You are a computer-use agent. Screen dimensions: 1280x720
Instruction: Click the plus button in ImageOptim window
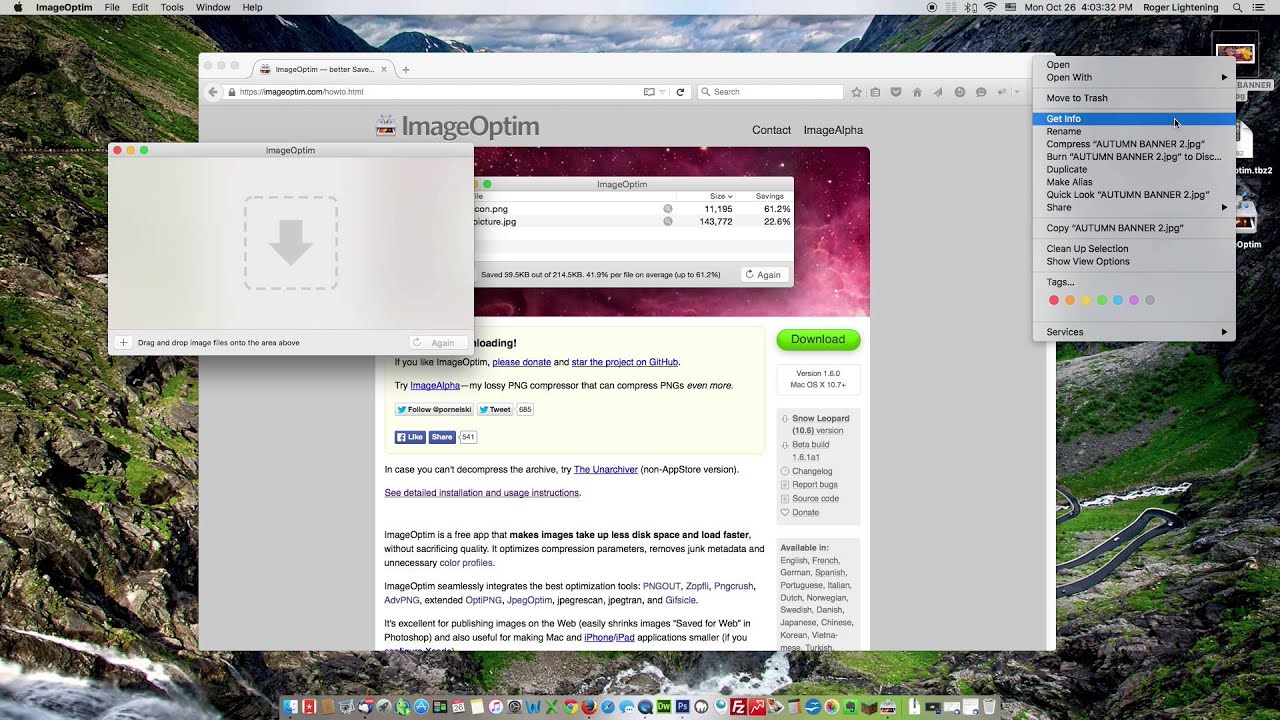tap(123, 342)
